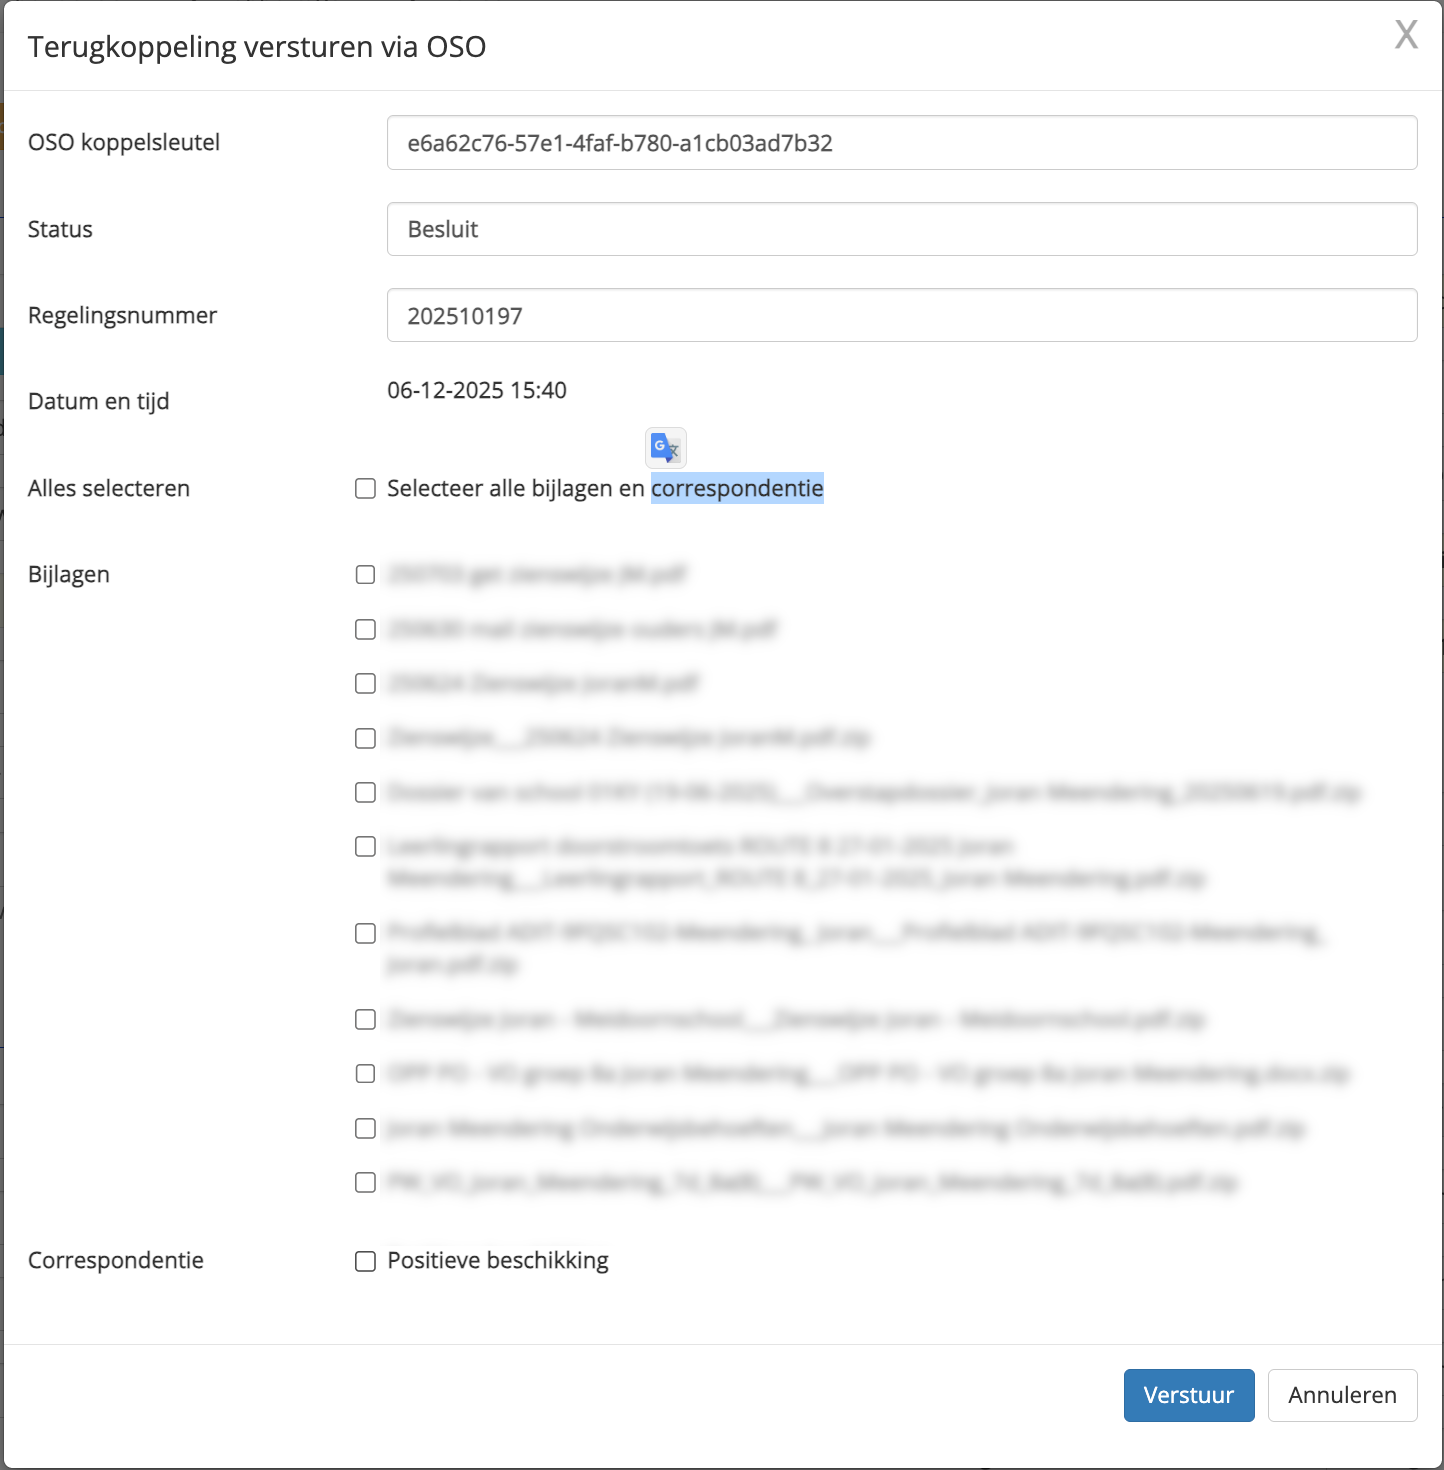Check the fourth Bijlagen attachment (pdf.zip)
This screenshot has height=1470, width=1444.
pos(366,739)
